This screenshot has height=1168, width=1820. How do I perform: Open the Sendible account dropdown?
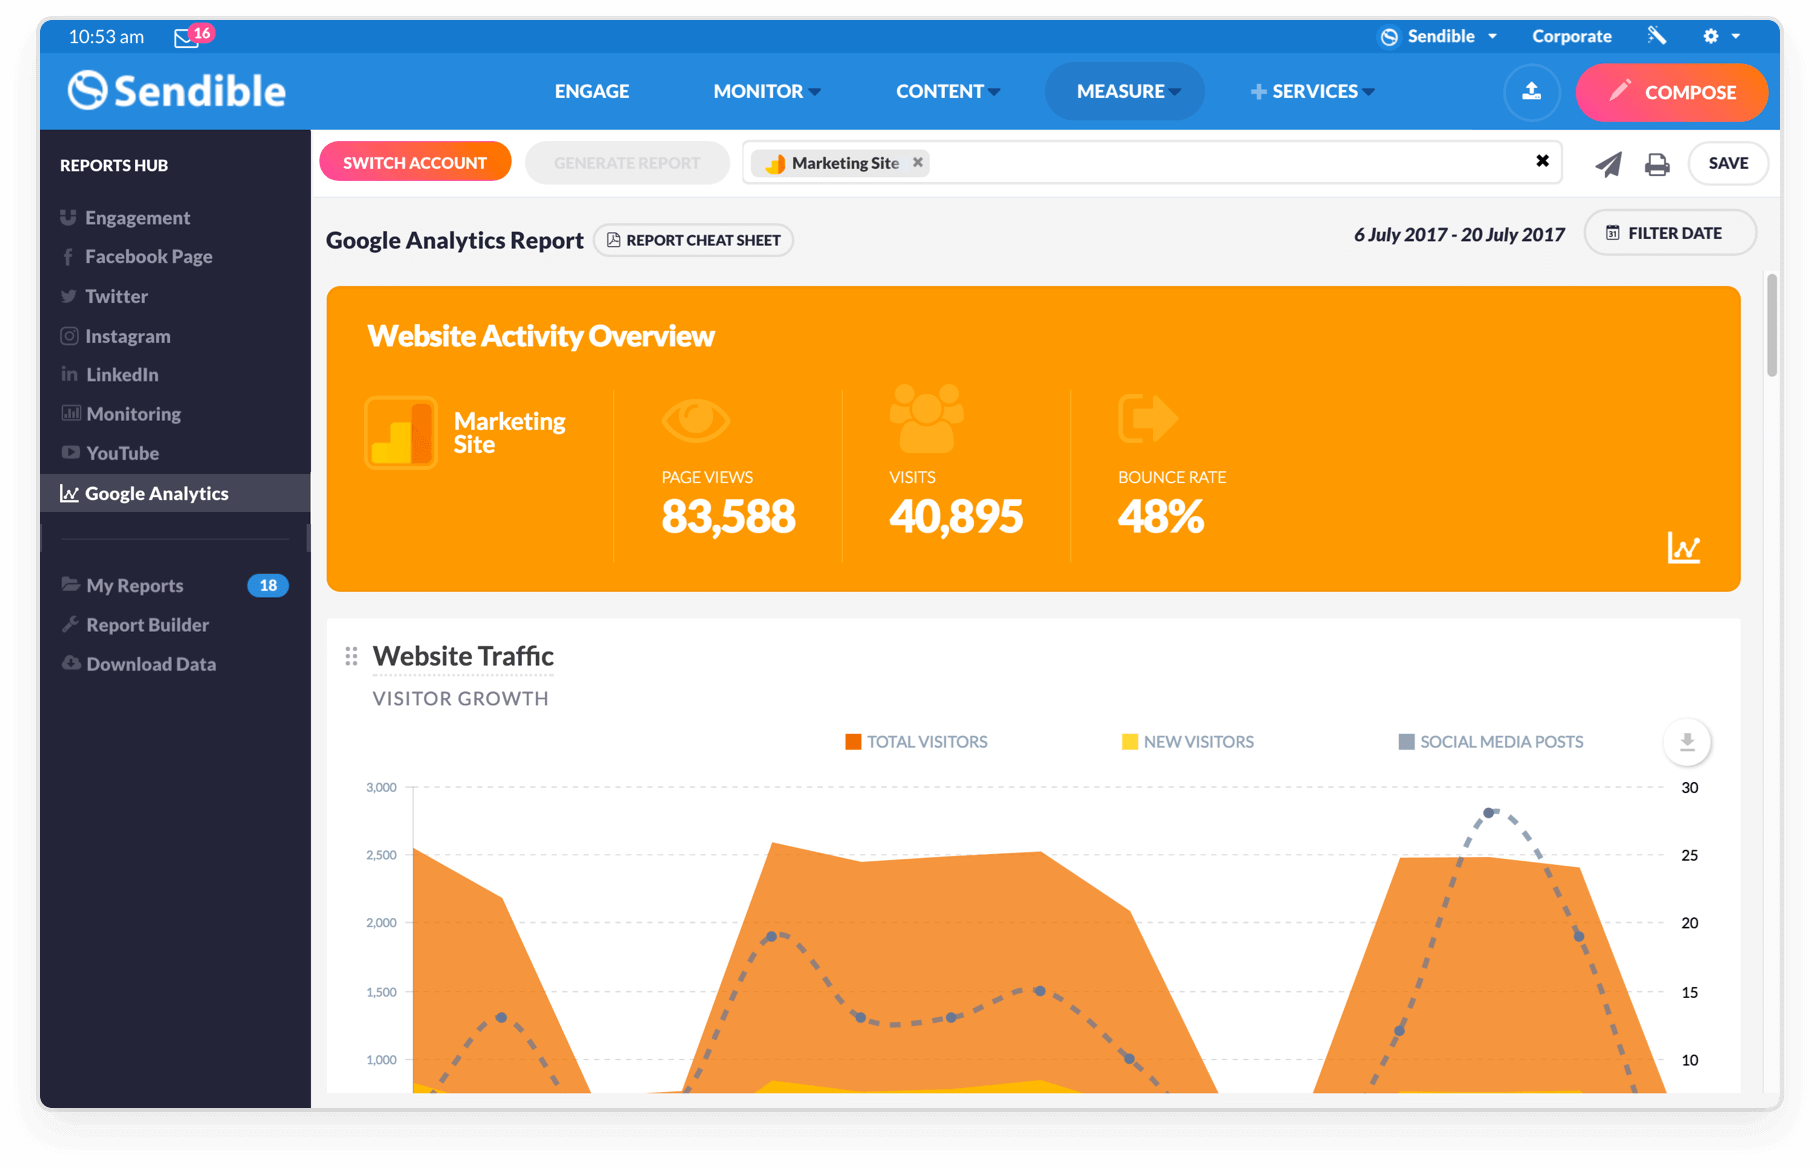pos(1439,36)
